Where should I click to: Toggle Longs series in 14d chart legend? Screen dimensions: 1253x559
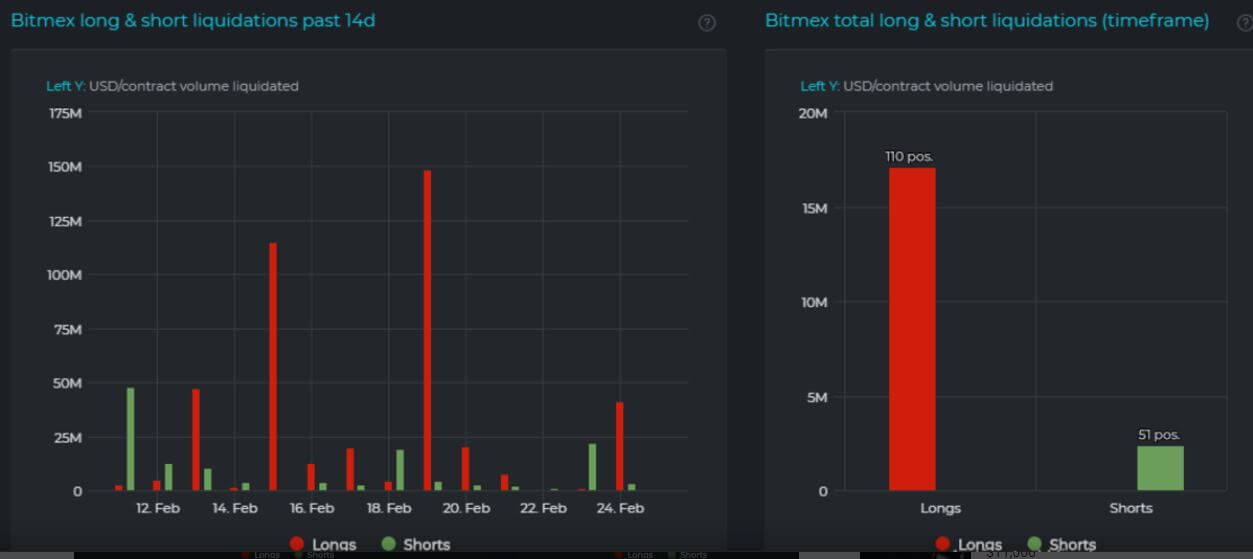(323, 544)
